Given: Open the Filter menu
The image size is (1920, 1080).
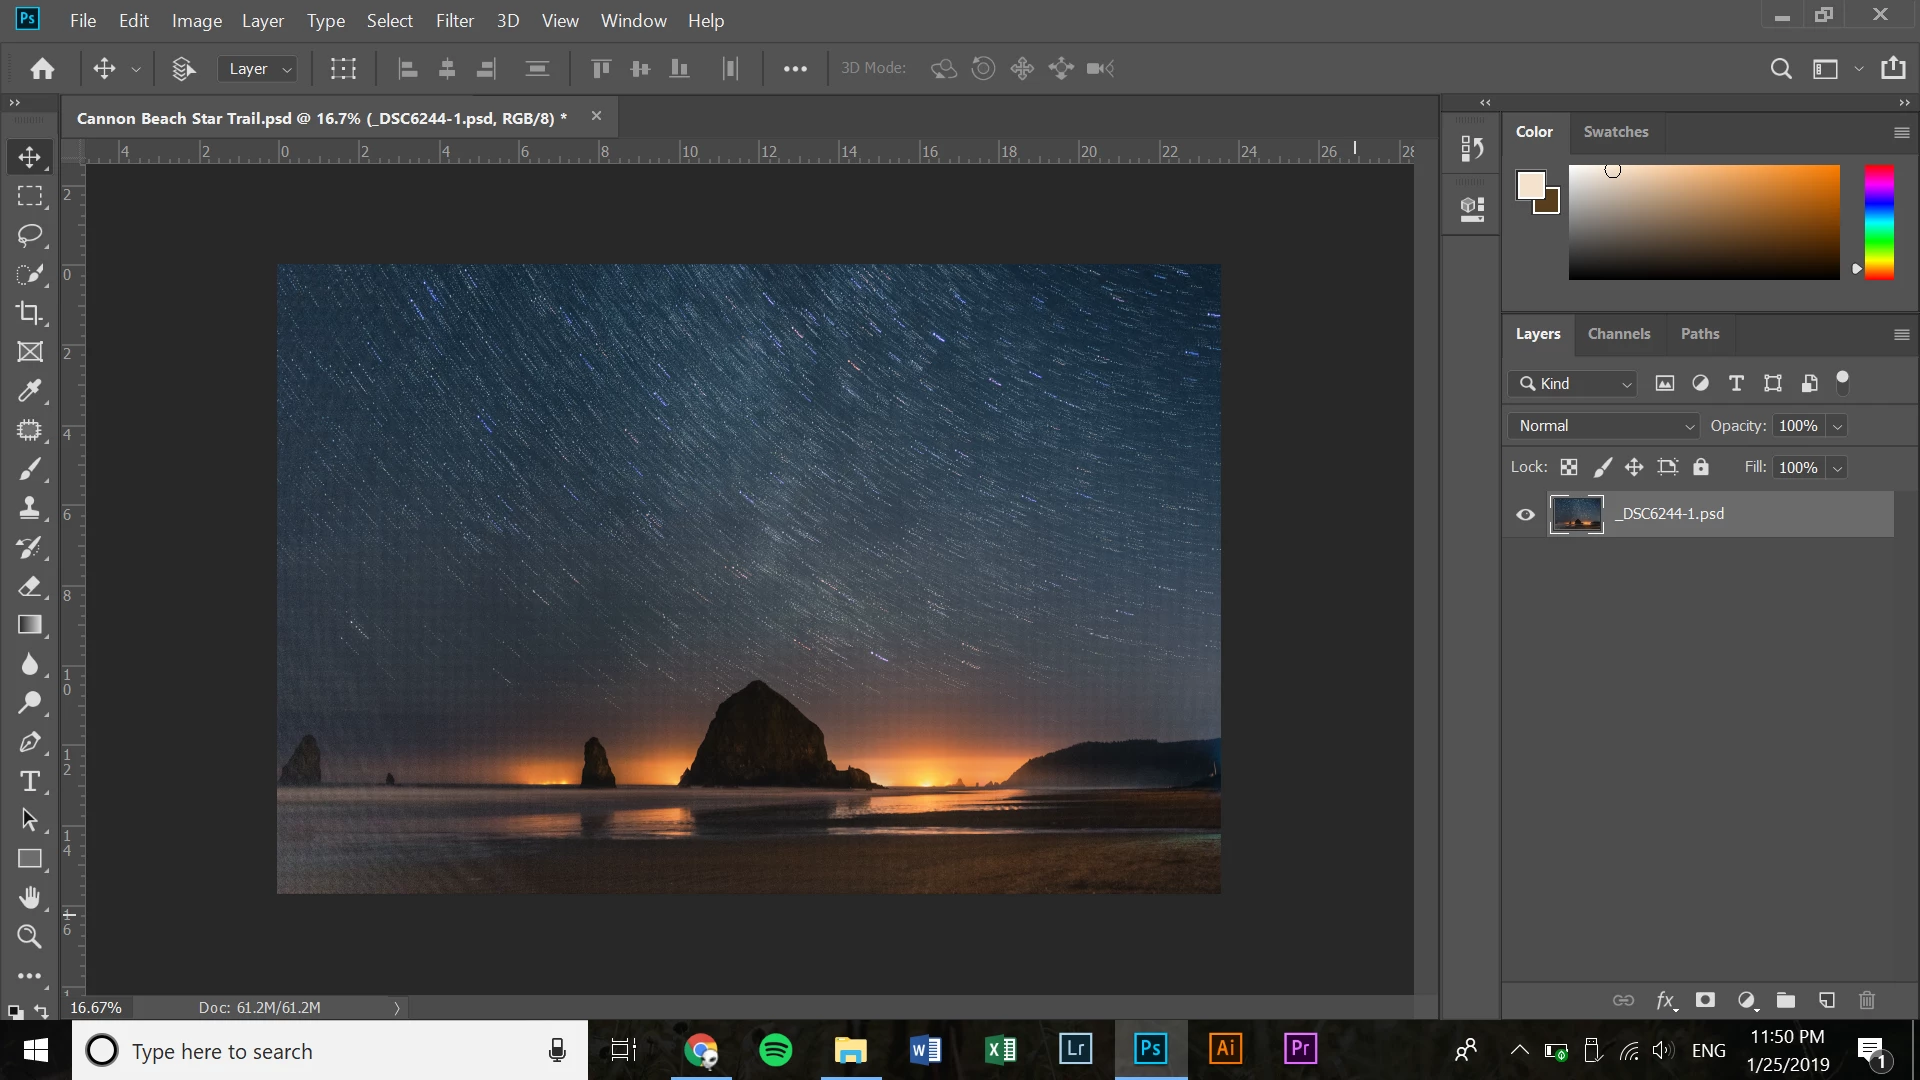Looking at the screenshot, I should tap(454, 20).
